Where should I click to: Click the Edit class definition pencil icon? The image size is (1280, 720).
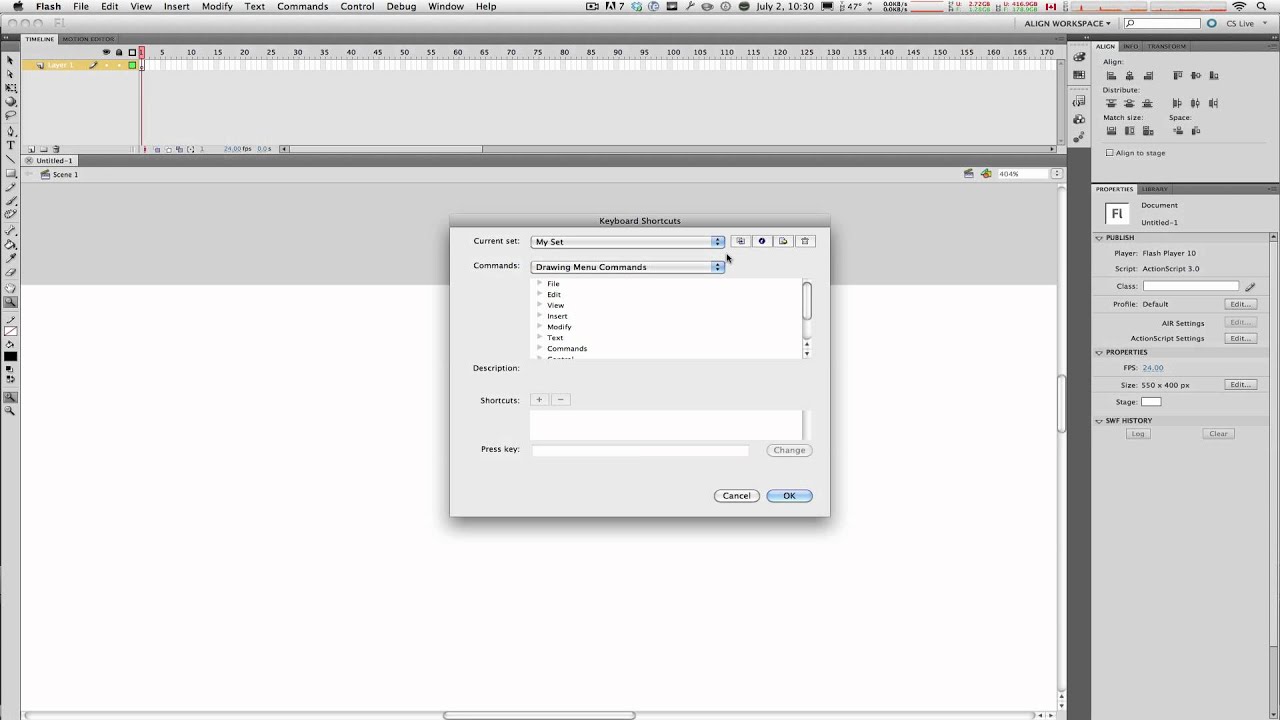click(1250, 287)
